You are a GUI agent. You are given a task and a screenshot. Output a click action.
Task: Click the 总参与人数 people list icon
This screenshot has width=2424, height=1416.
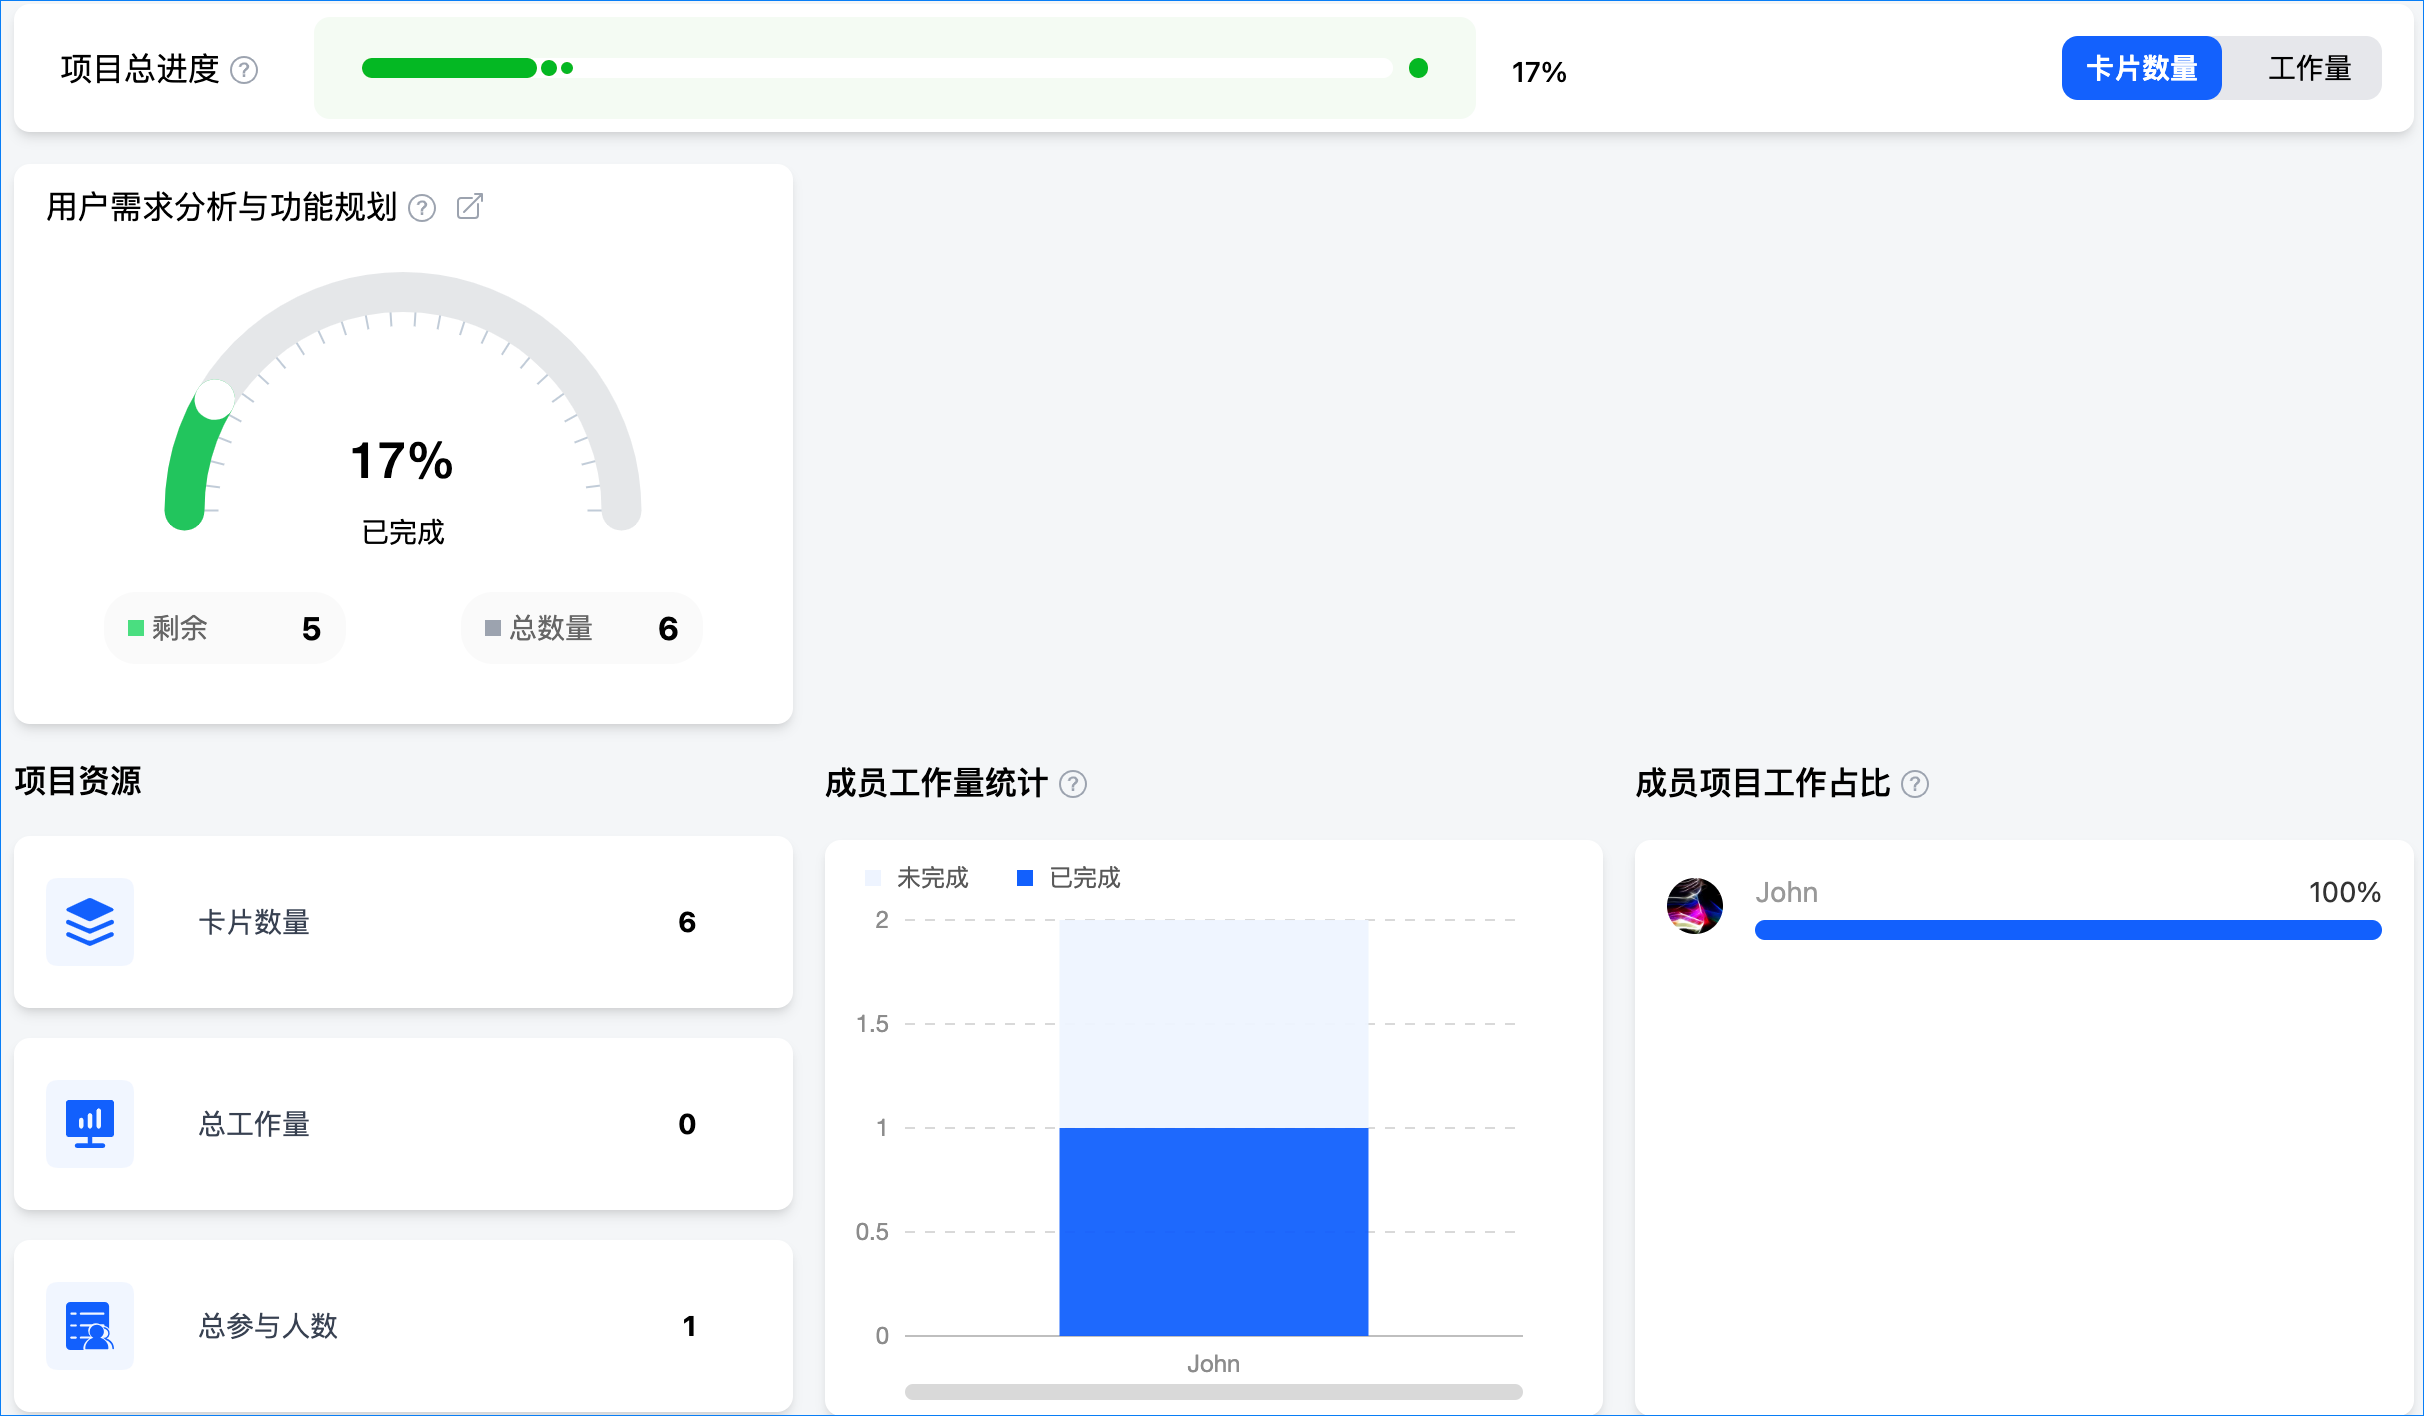coord(90,1326)
